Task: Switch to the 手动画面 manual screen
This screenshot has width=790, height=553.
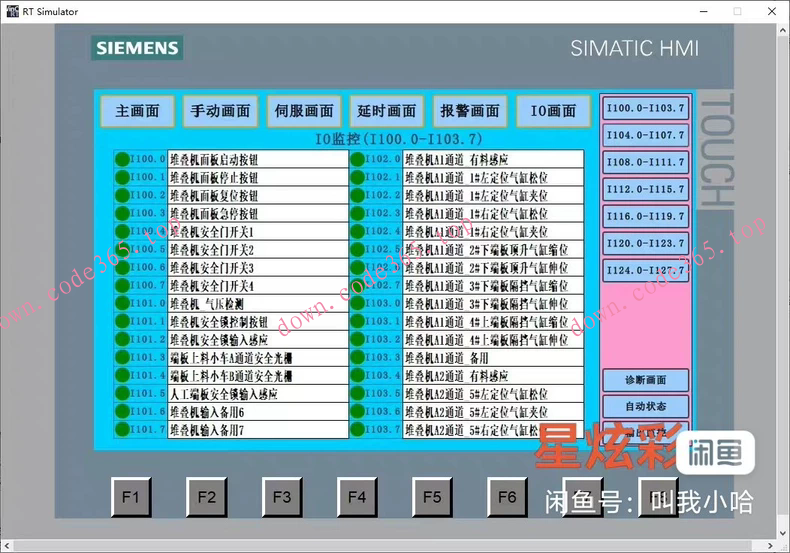Action: coord(221,111)
